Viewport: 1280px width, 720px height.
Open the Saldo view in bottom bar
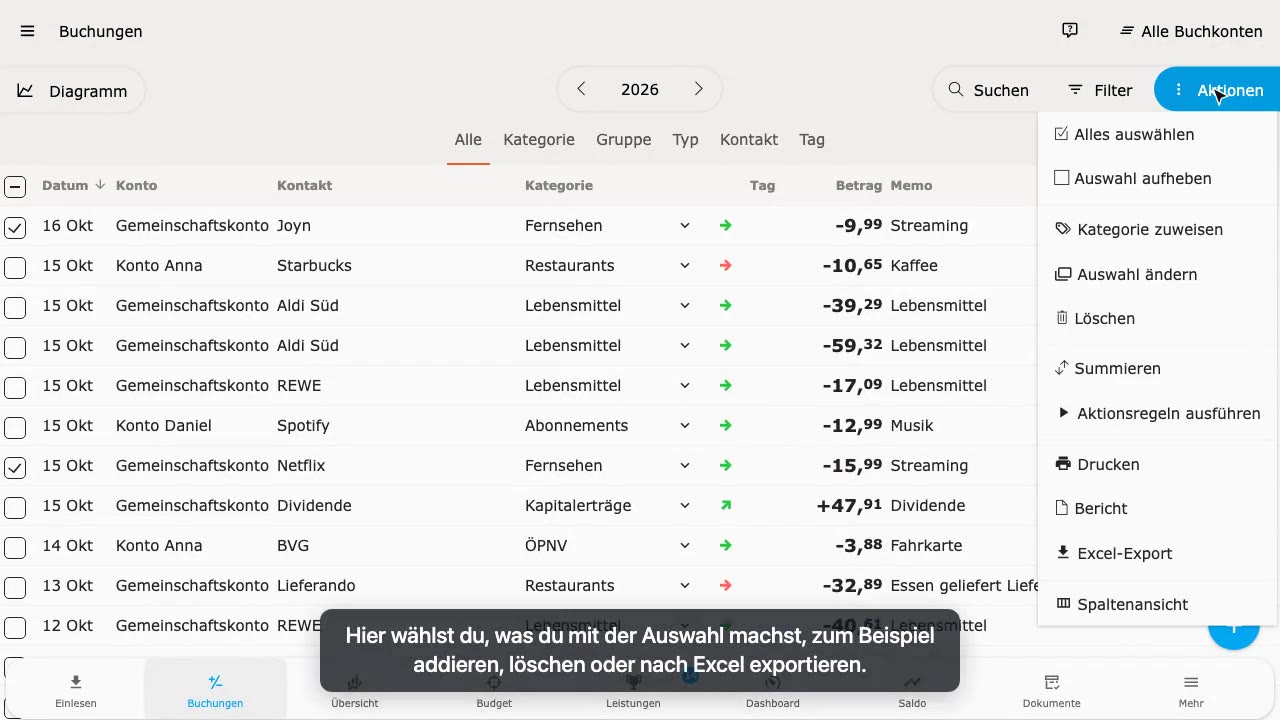(912, 690)
